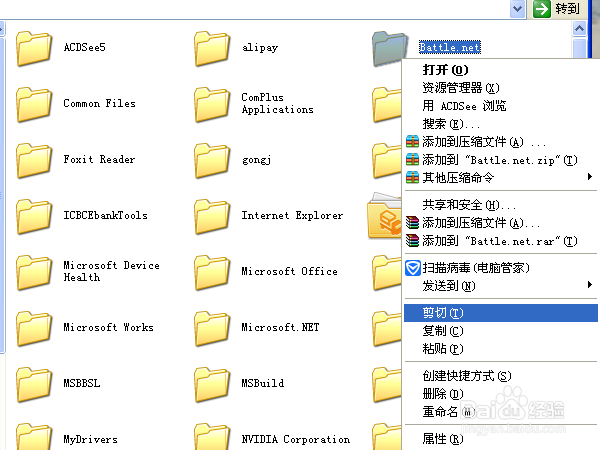Click the NVIDIA Corporation name label
Screen dimensions: 600x450
coord(296,439)
